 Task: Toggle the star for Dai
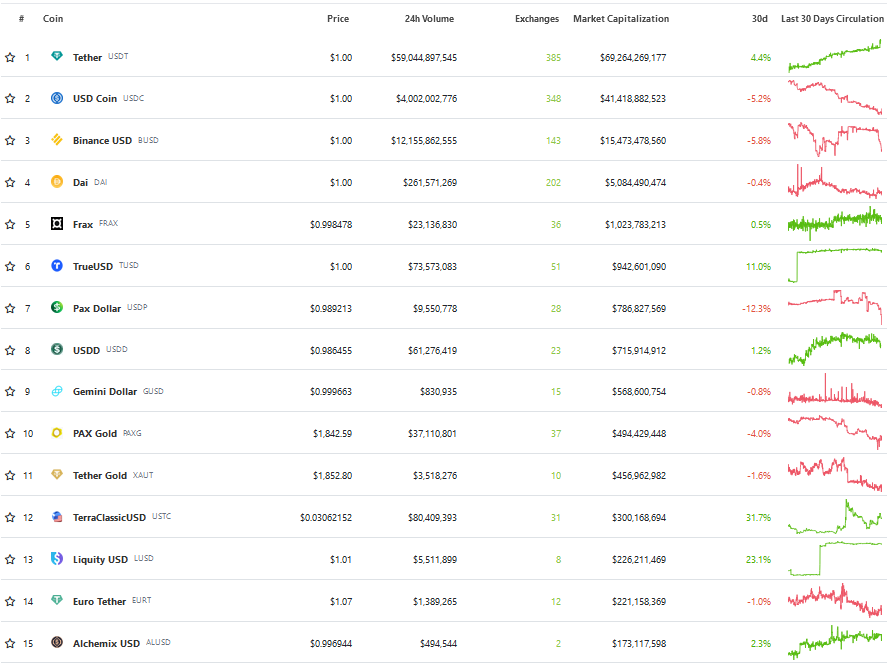click(10, 182)
